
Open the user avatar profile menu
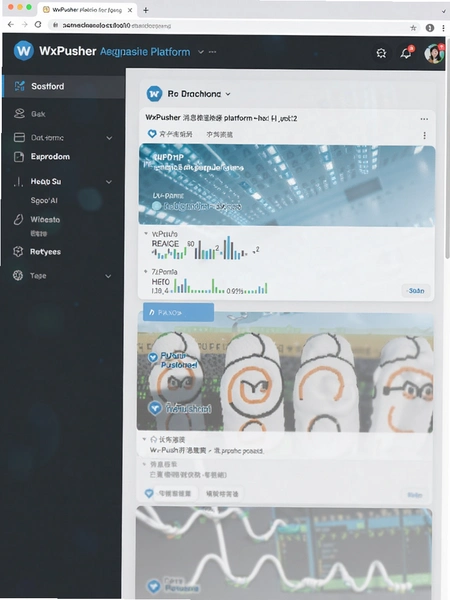pos(434,53)
